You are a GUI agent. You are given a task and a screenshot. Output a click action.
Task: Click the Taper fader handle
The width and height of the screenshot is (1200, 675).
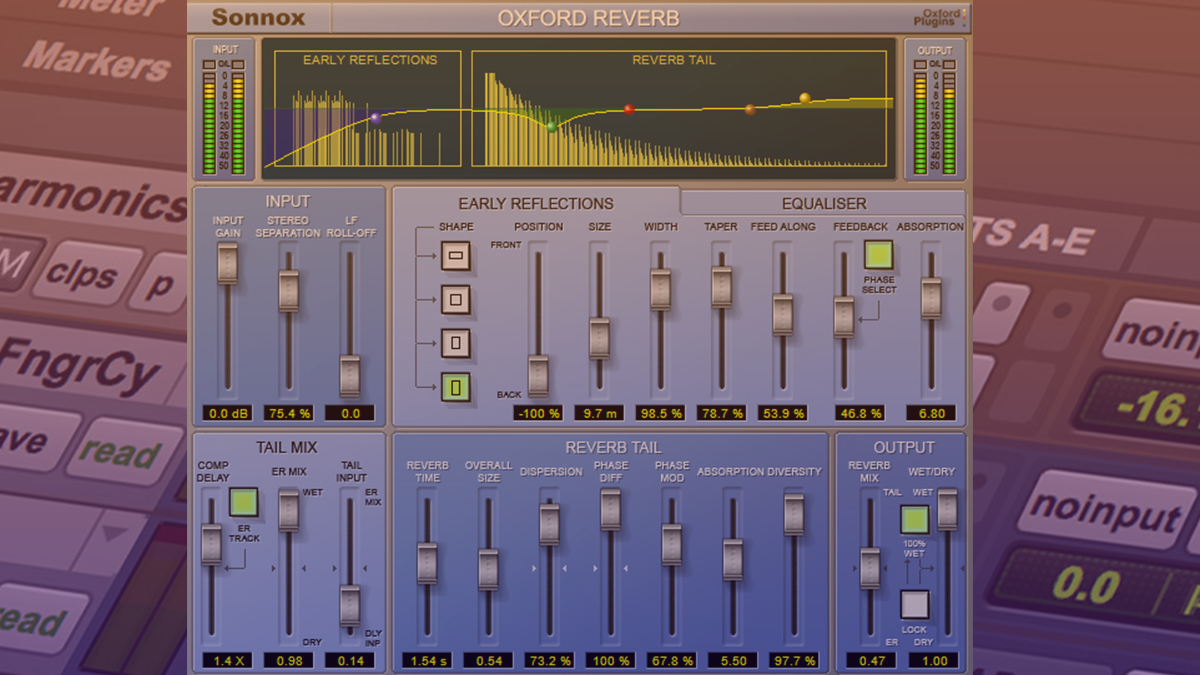[721, 287]
